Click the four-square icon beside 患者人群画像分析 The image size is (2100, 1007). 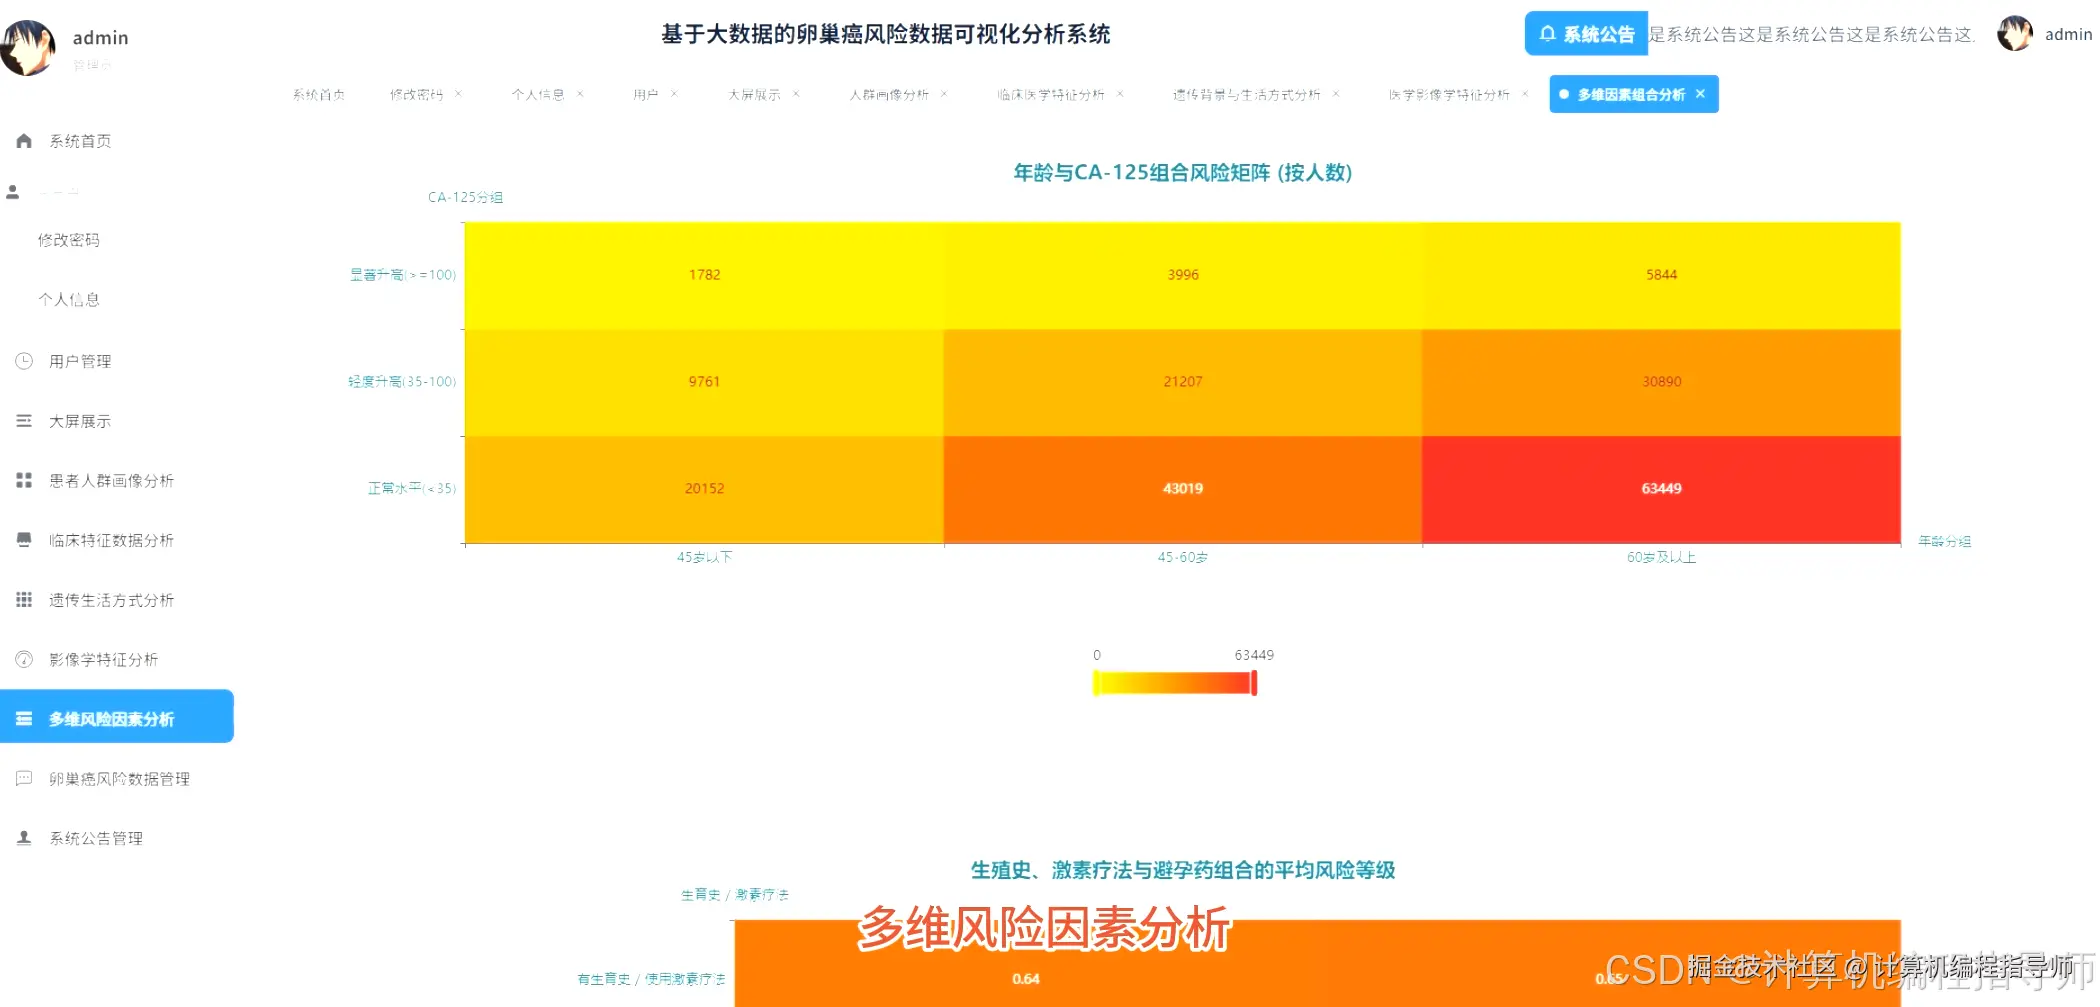[24, 480]
